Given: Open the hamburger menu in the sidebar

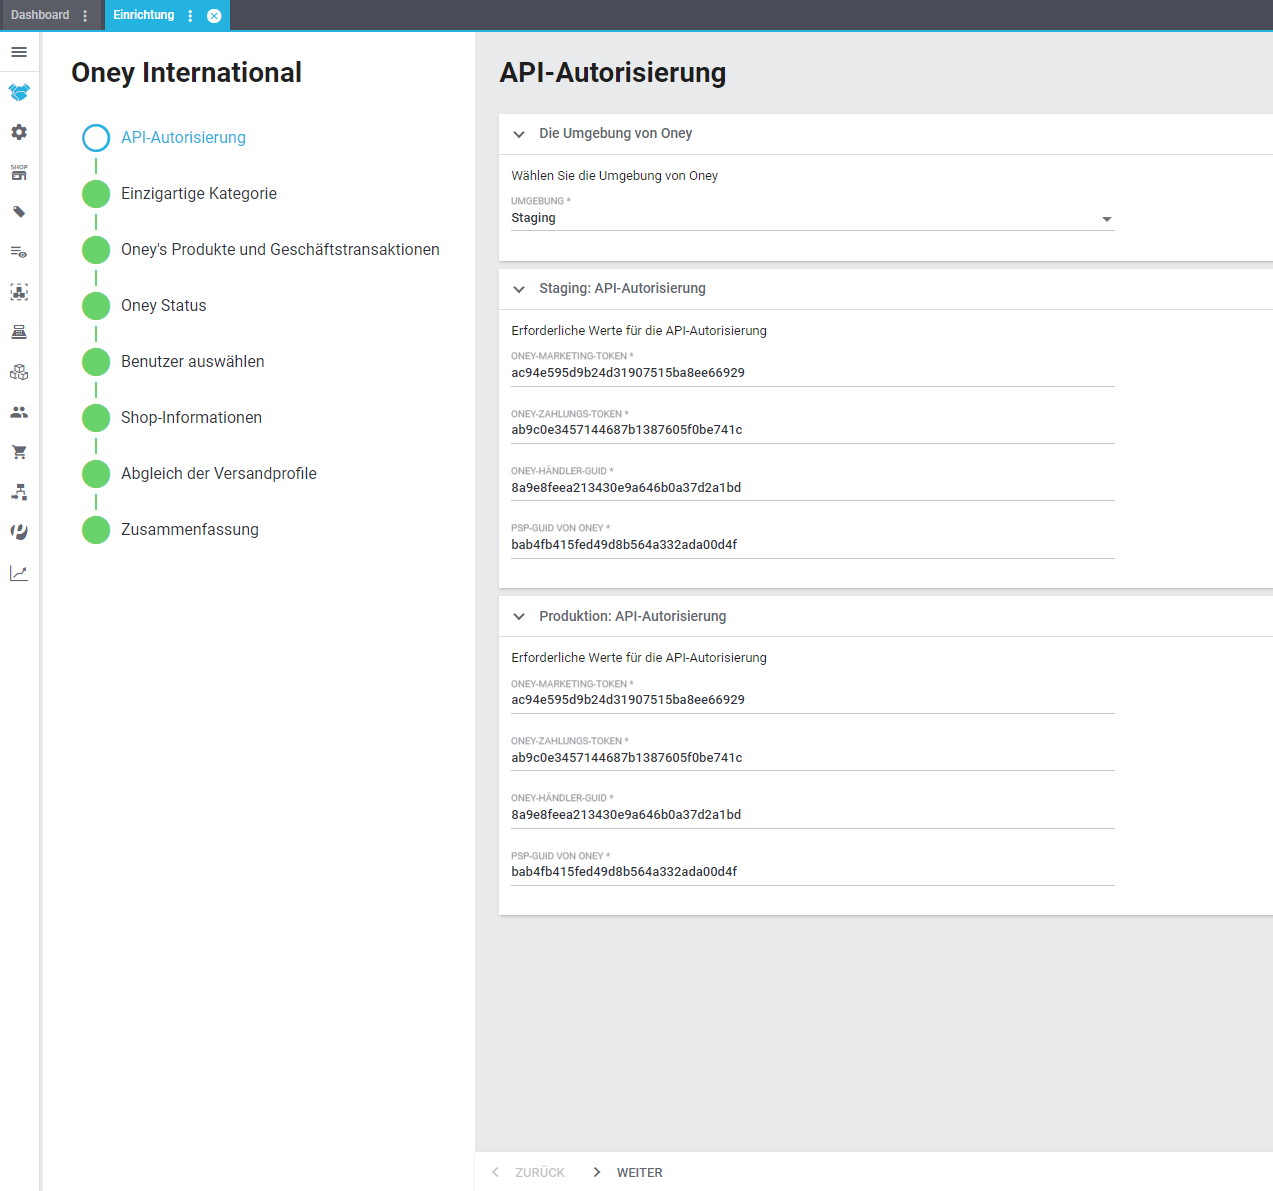Looking at the screenshot, I should tap(19, 52).
